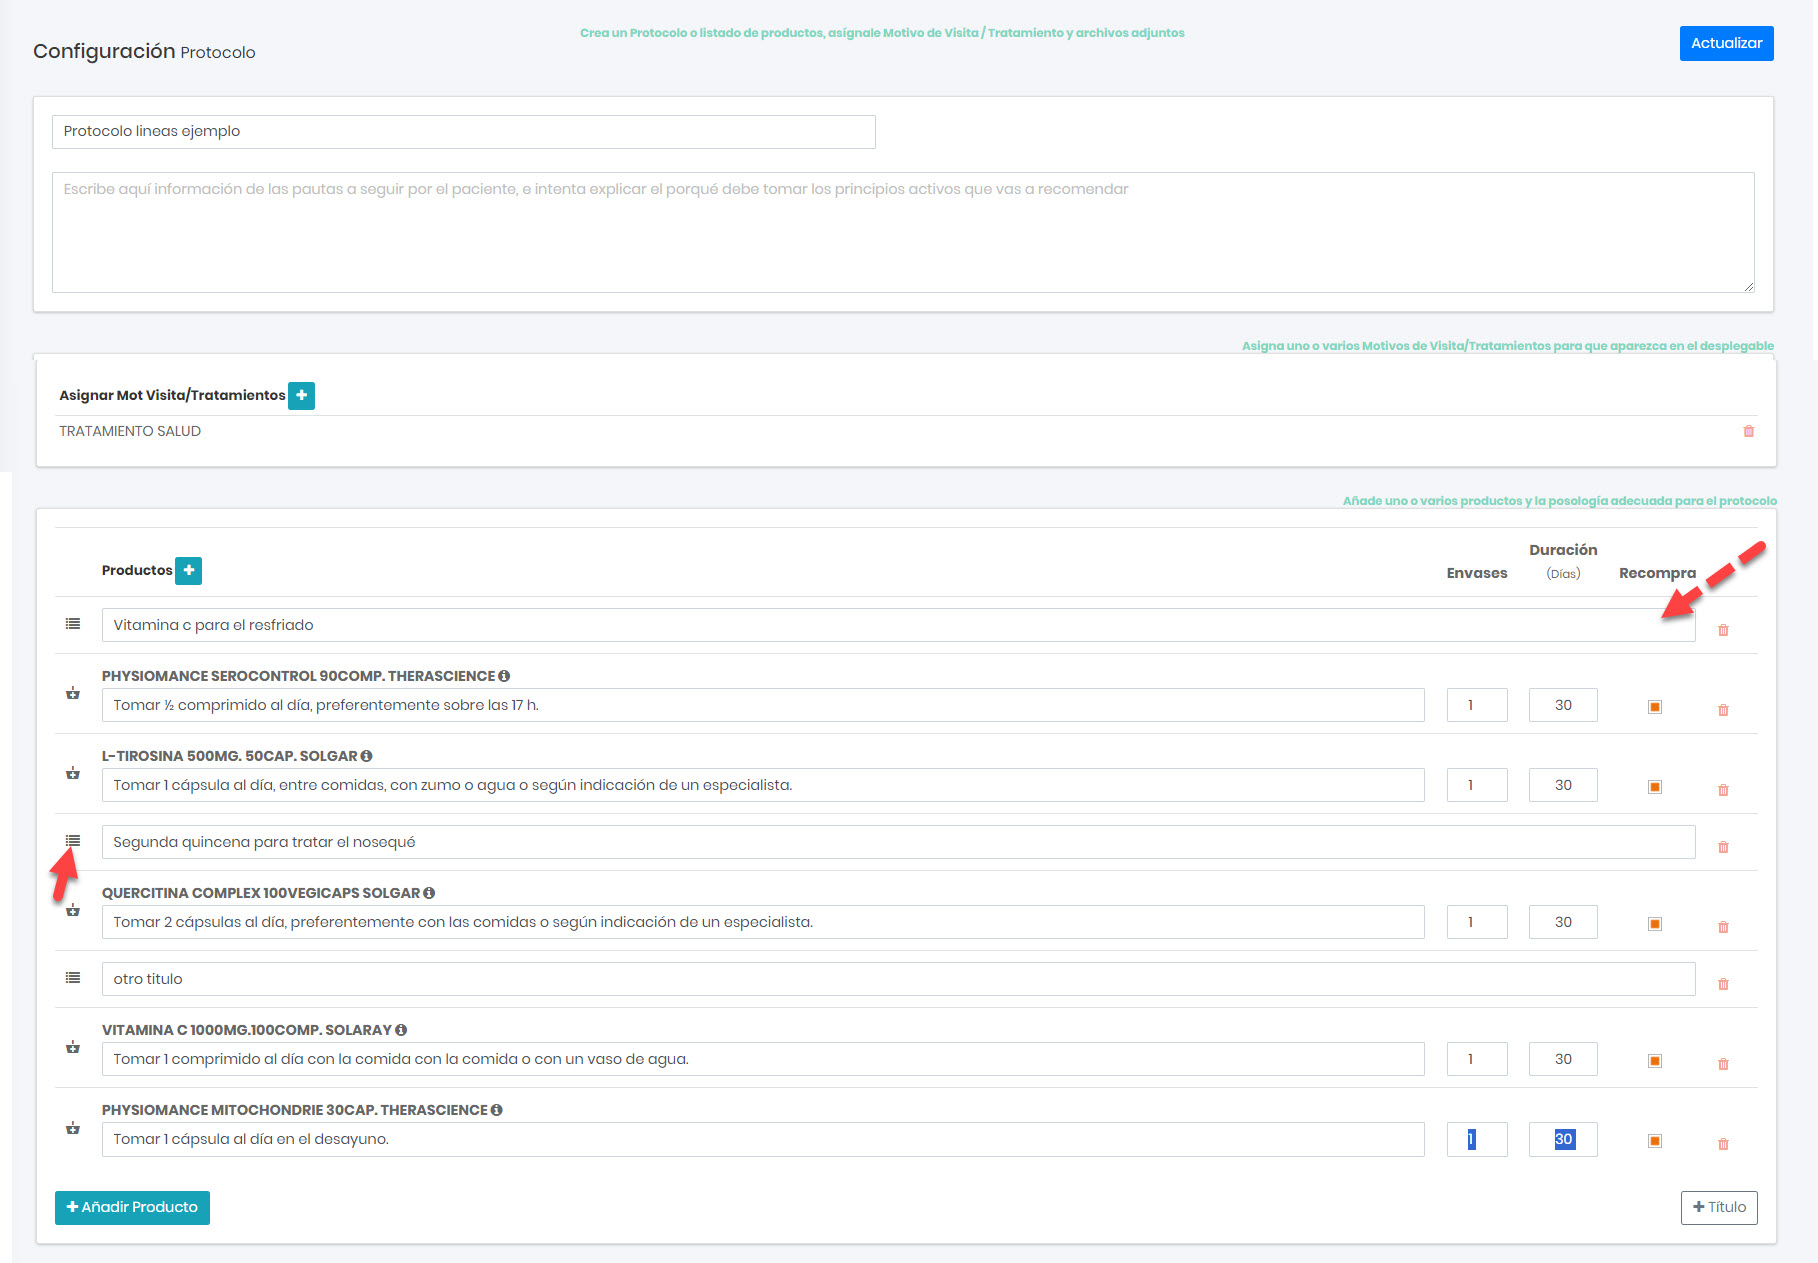Click basket icon for QUERCITINA COMPLEX row
1818x1263 pixels.
(73, 910)
